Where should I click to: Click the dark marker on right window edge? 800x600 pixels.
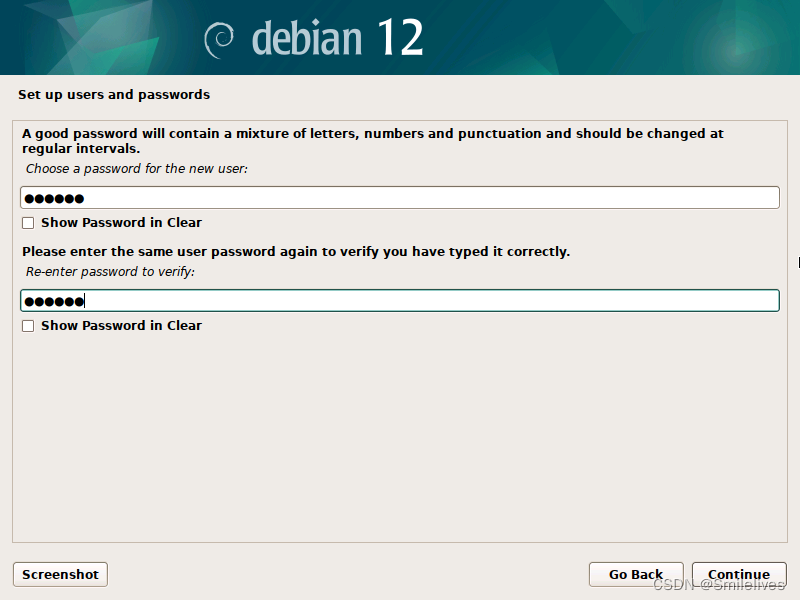pos(796,263)
